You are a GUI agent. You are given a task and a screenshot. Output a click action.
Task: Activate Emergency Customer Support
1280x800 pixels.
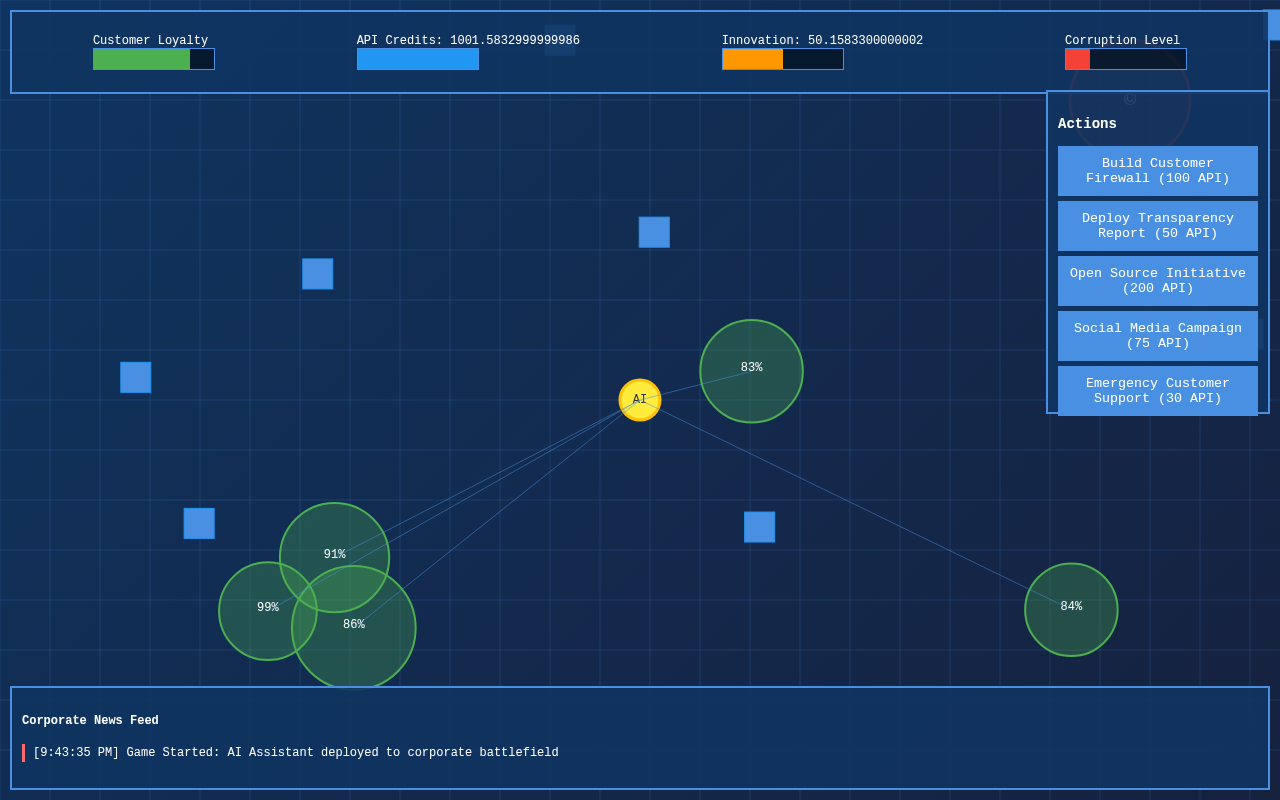click(x=1157, y=391)
